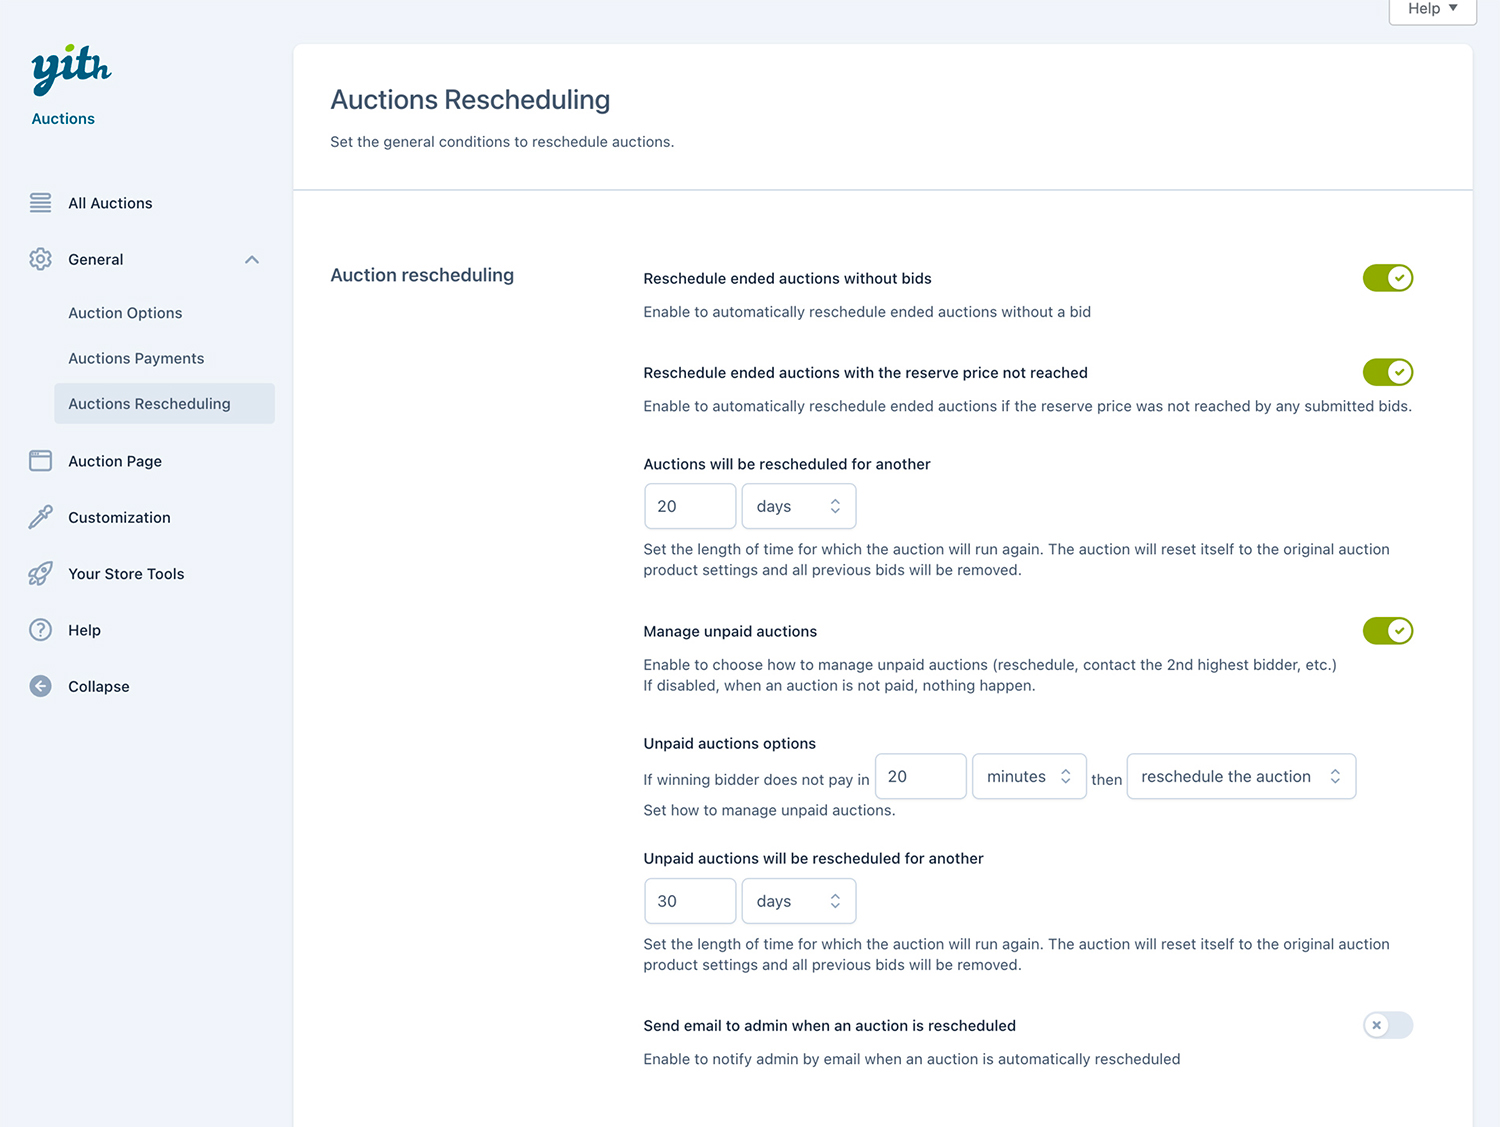The image size is (1500, 1127).
Task: Go to Auction Options submenu
Action: [x=125, y=313]
